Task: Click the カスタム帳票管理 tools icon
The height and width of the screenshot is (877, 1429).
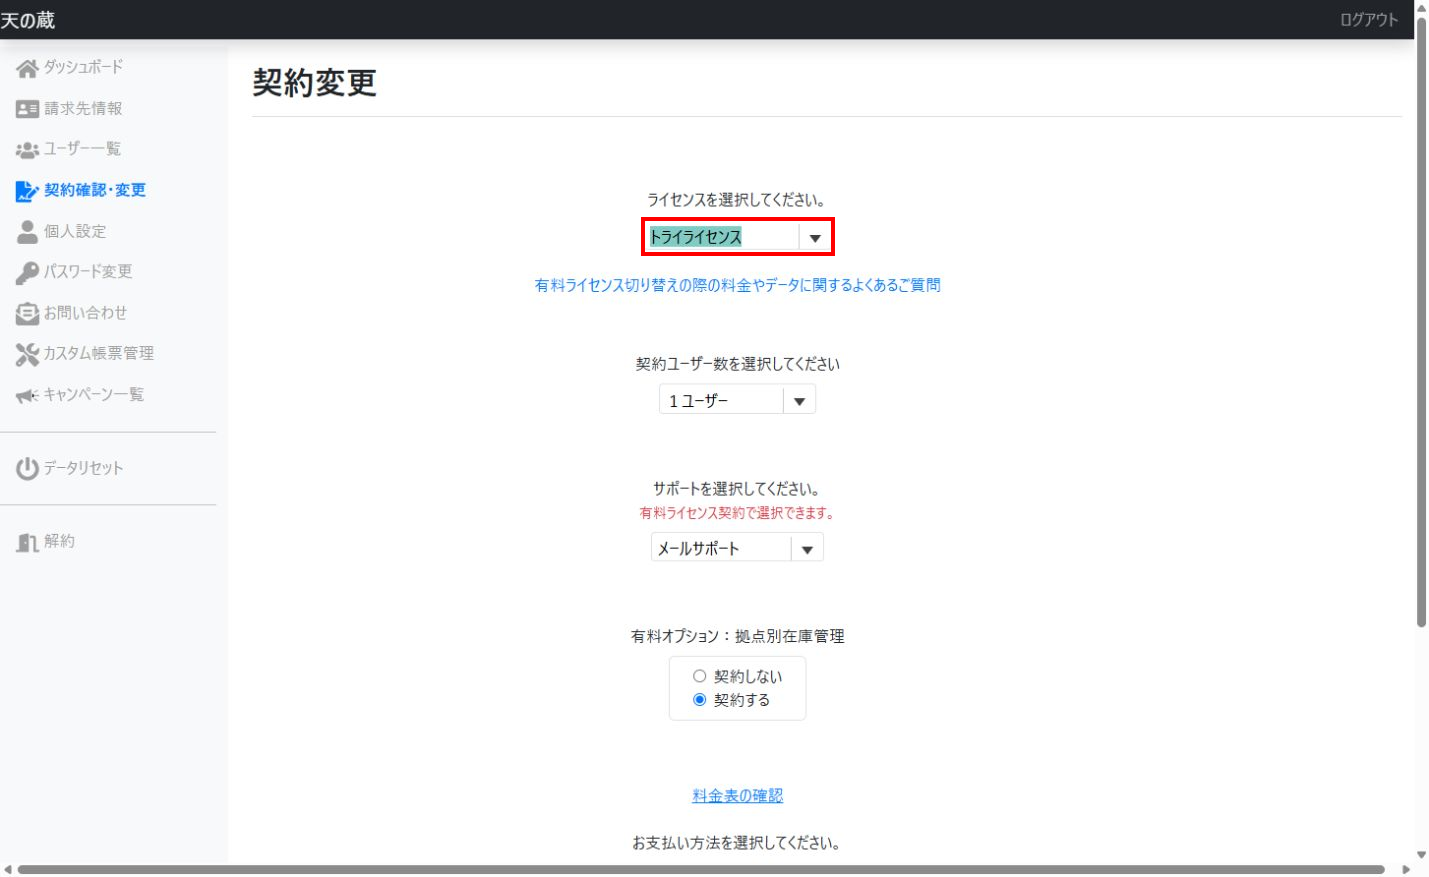Action: (x=27, y=354)
